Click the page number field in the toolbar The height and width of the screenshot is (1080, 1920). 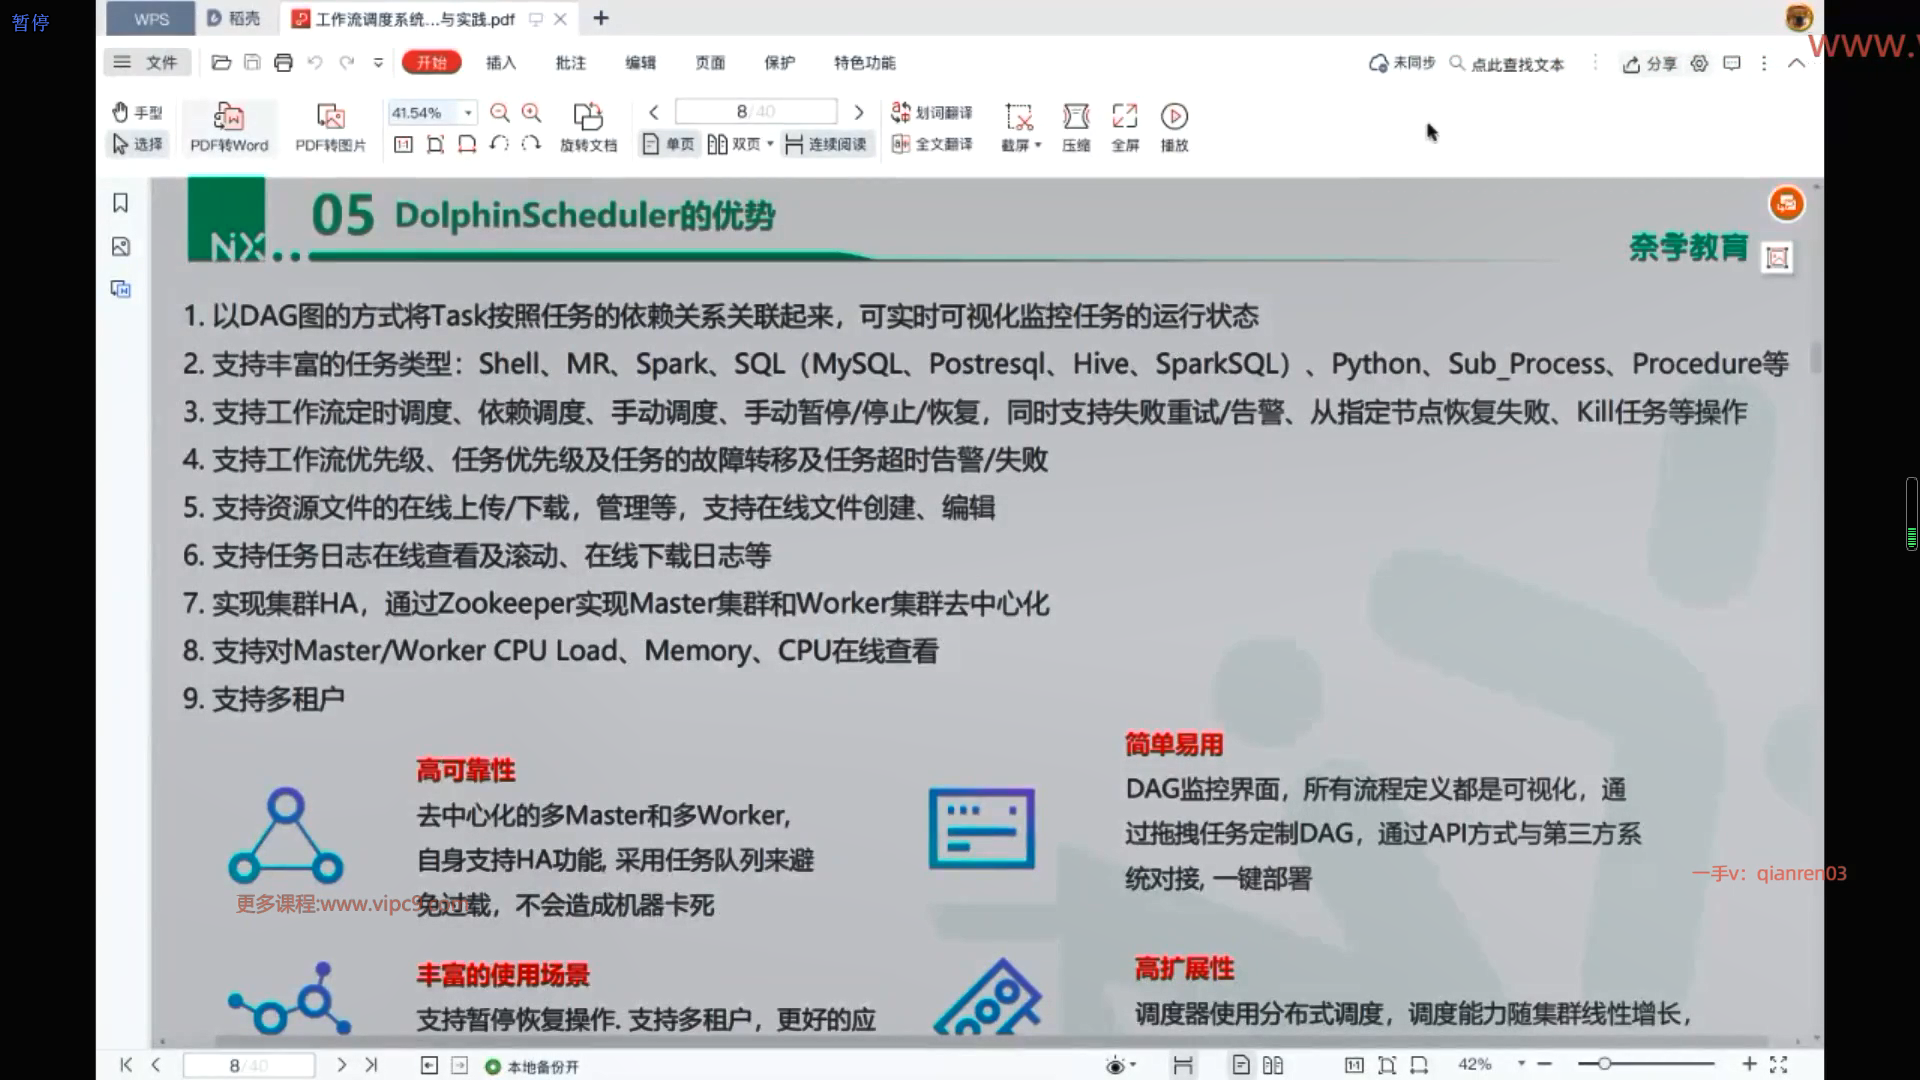(x=755, y=111)
